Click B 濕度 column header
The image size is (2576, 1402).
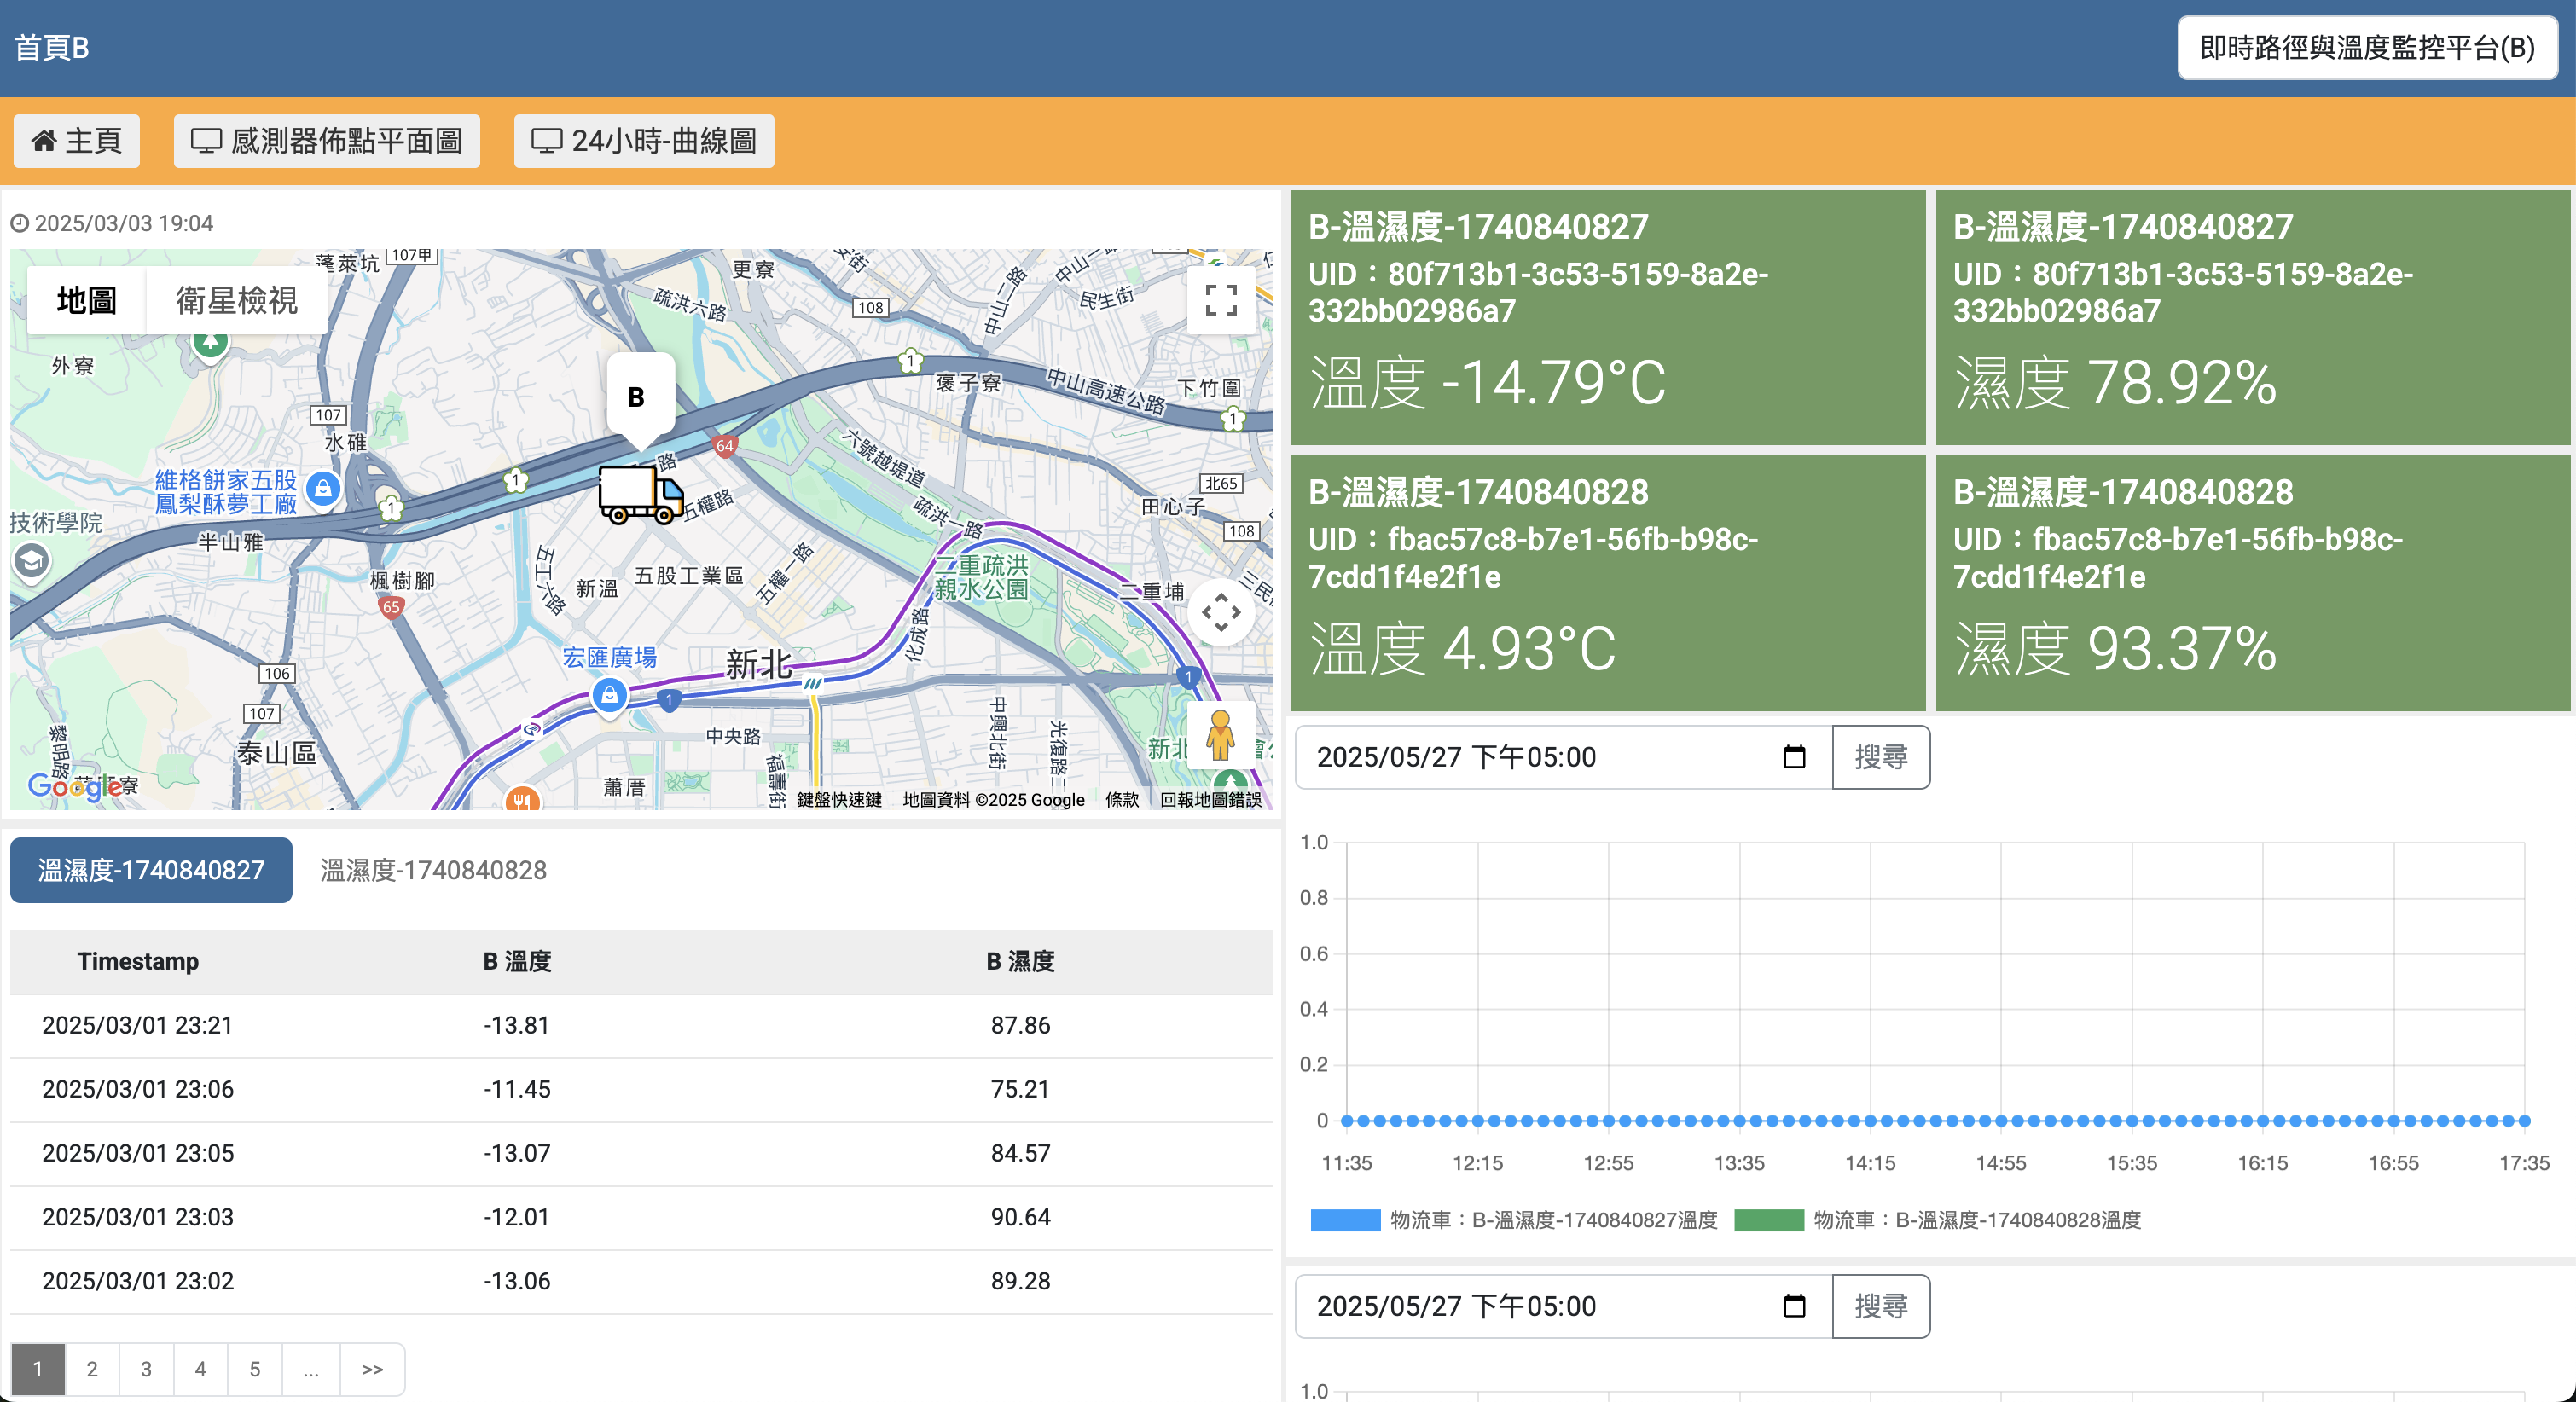coord(1020,962)
